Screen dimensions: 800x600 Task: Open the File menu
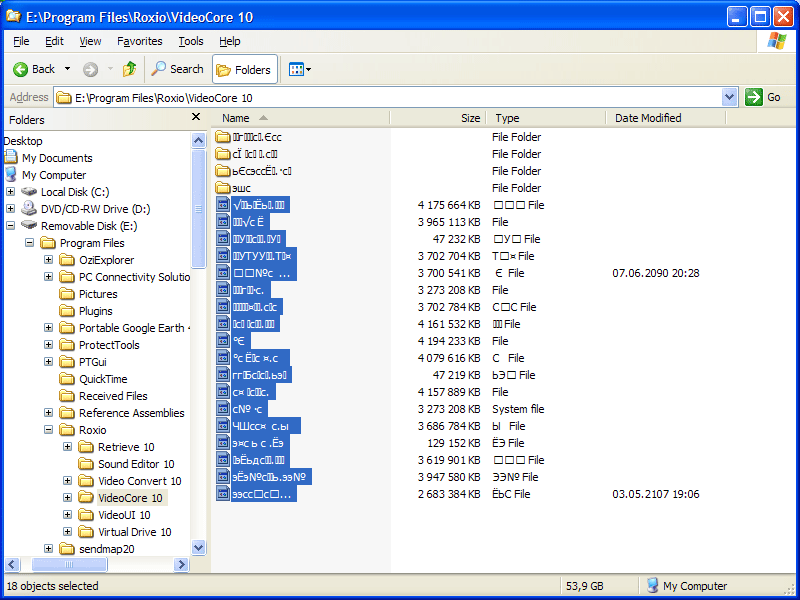coord(21,41)
